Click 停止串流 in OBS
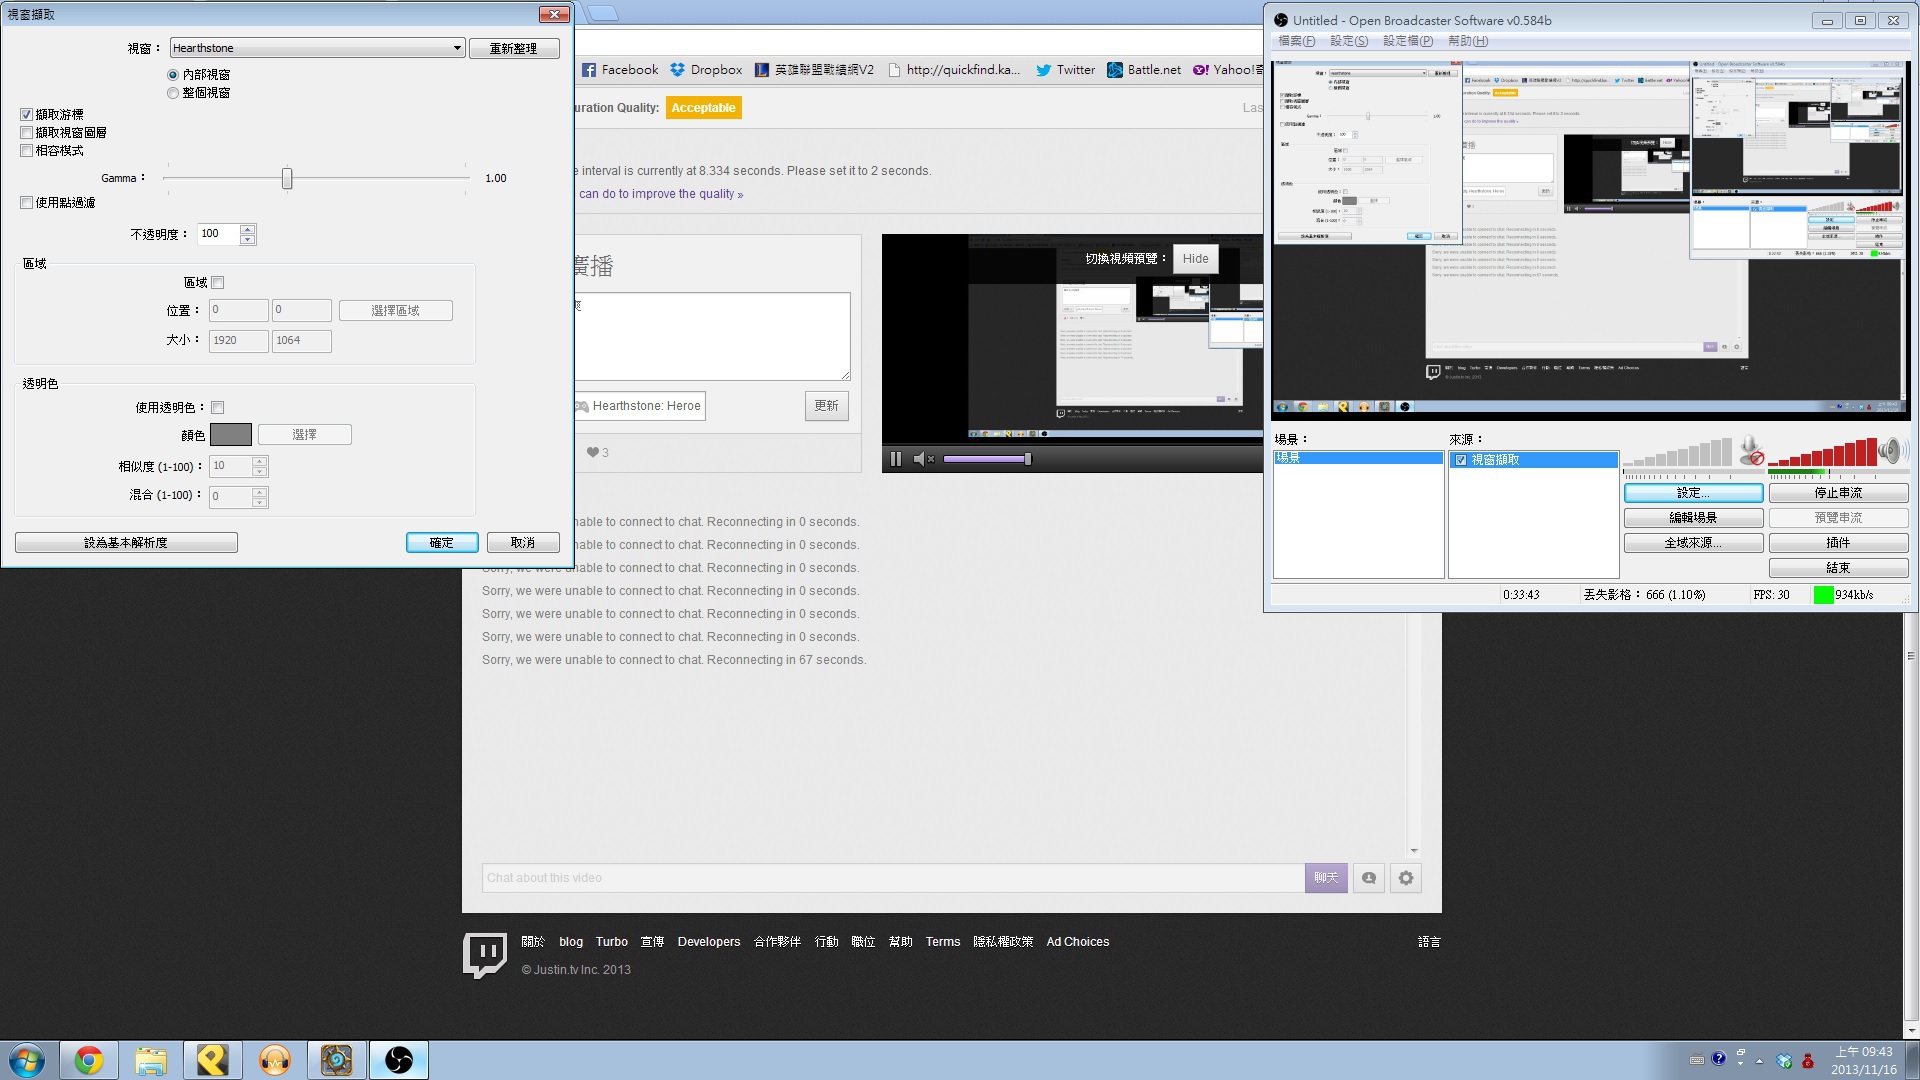1920x1080 pixels. [1838, 493]
